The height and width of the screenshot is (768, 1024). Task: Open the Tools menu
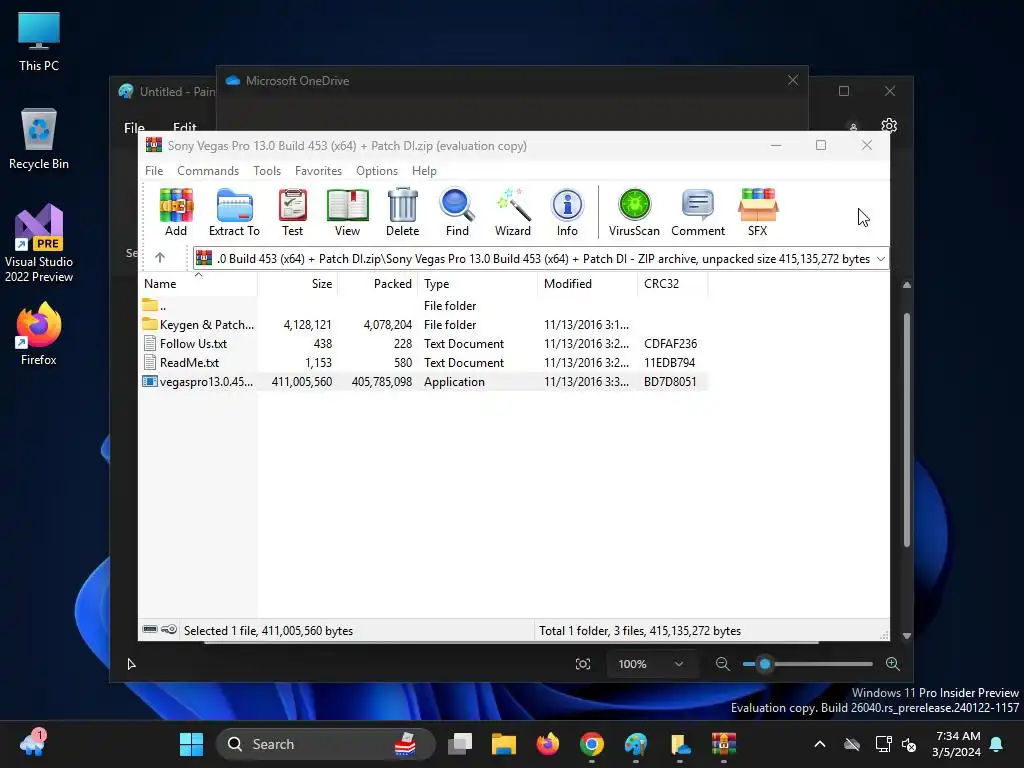[267, 170]
